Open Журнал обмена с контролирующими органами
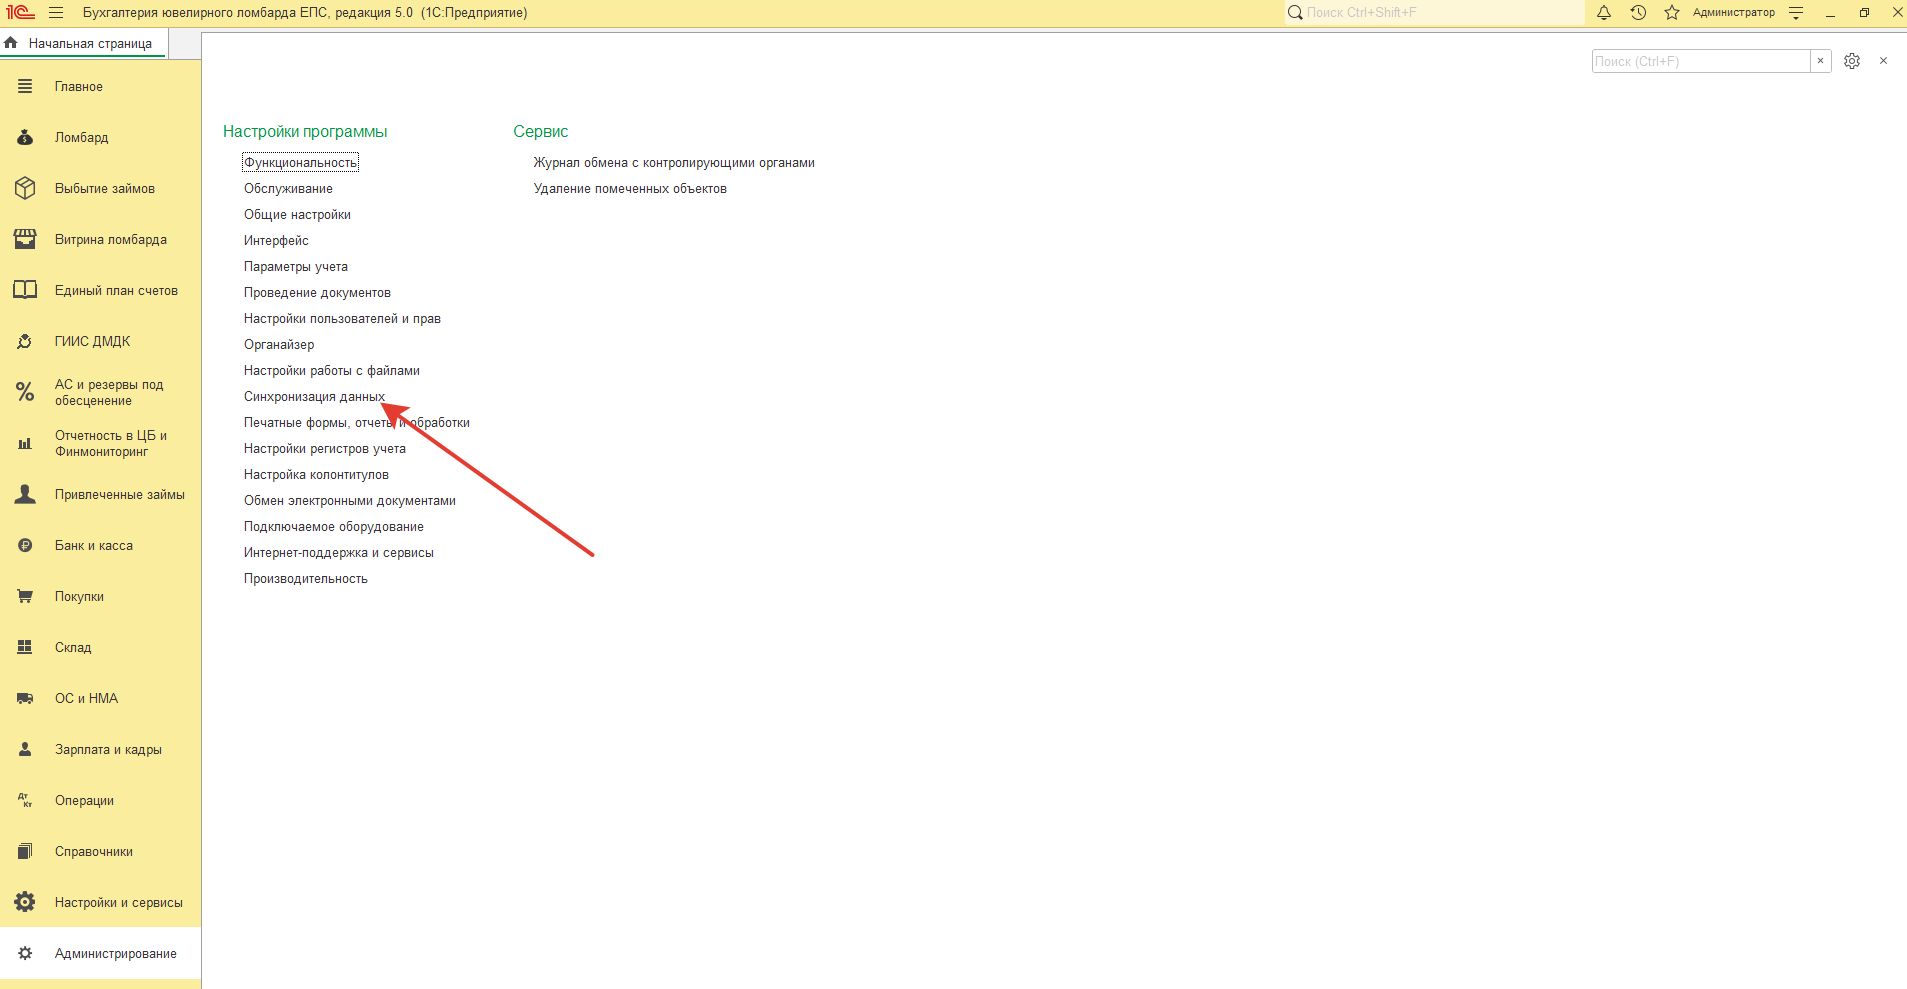Screen dimensions: 1907x989 point(674,163)
